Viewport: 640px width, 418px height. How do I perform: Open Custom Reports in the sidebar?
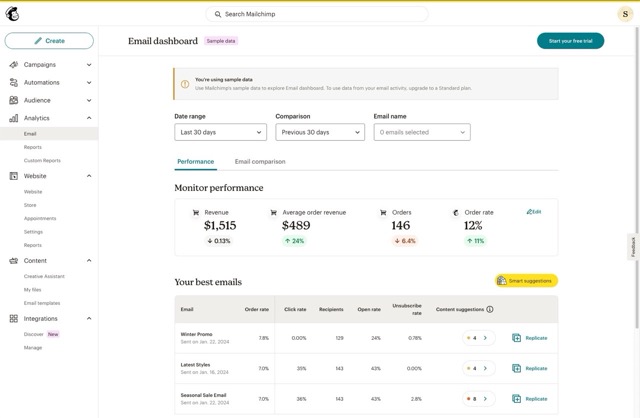click(x=42, y=161)
